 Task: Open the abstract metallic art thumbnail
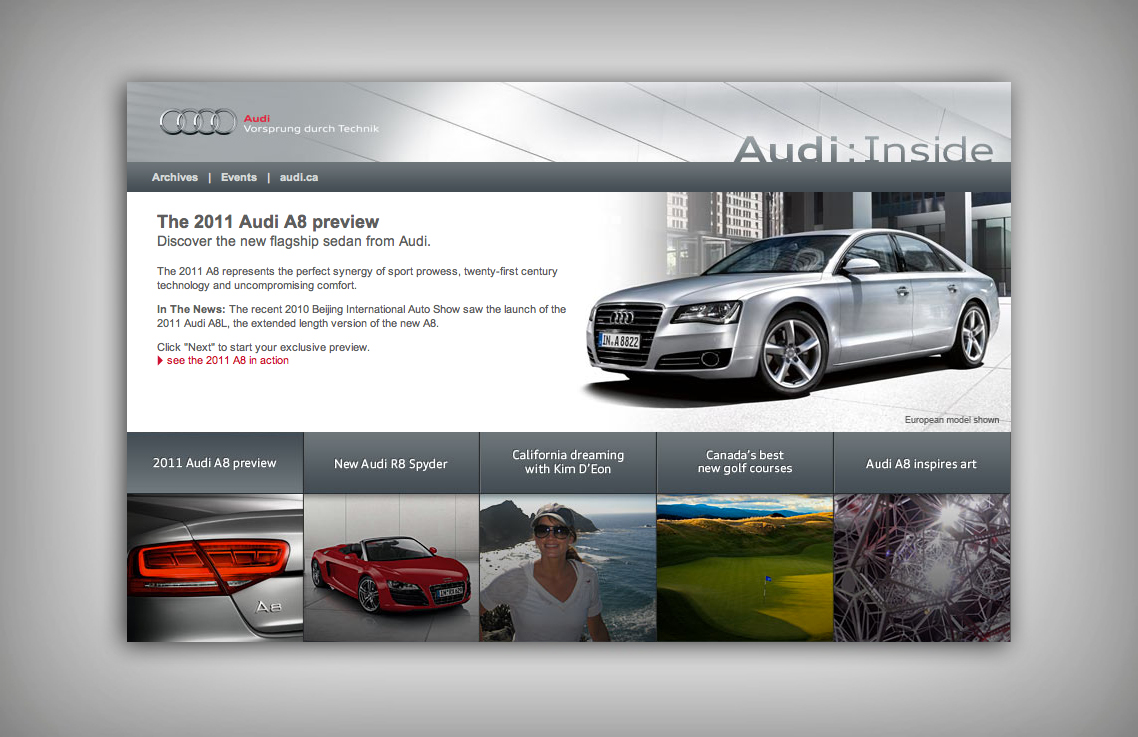(x=921, y=568)
